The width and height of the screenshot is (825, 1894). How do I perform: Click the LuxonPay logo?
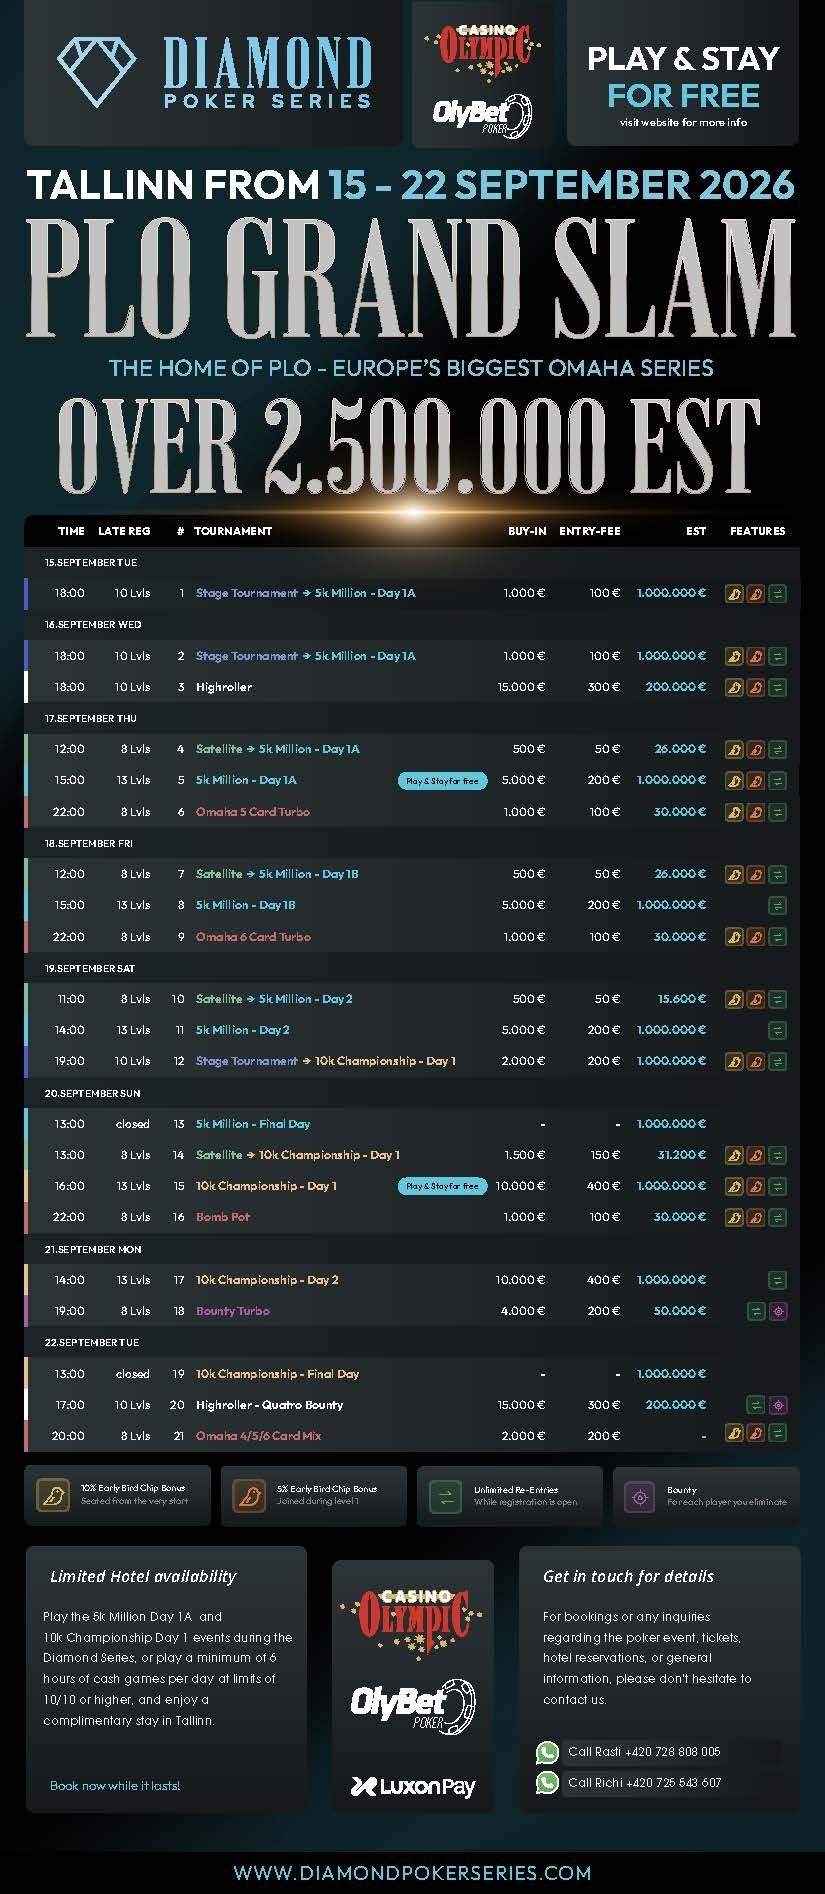[413, 1786]
